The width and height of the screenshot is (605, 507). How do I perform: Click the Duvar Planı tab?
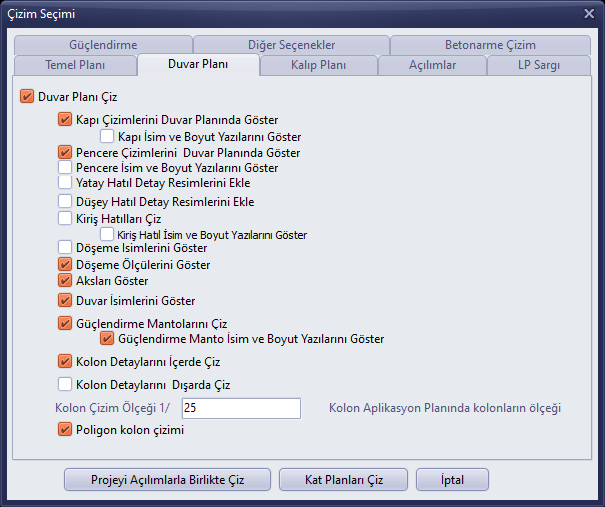point(198,64)
